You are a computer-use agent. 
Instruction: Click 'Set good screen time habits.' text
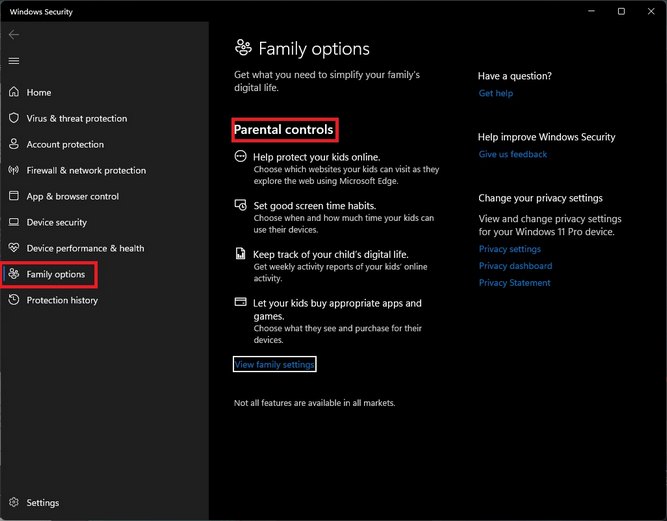[x=315, y=206]
